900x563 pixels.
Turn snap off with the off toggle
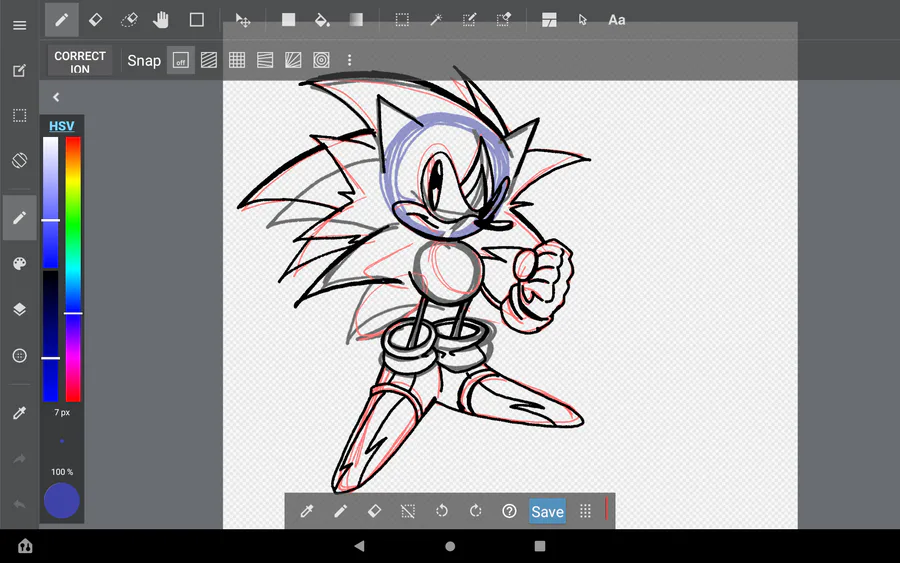click(x=181, y=60)
